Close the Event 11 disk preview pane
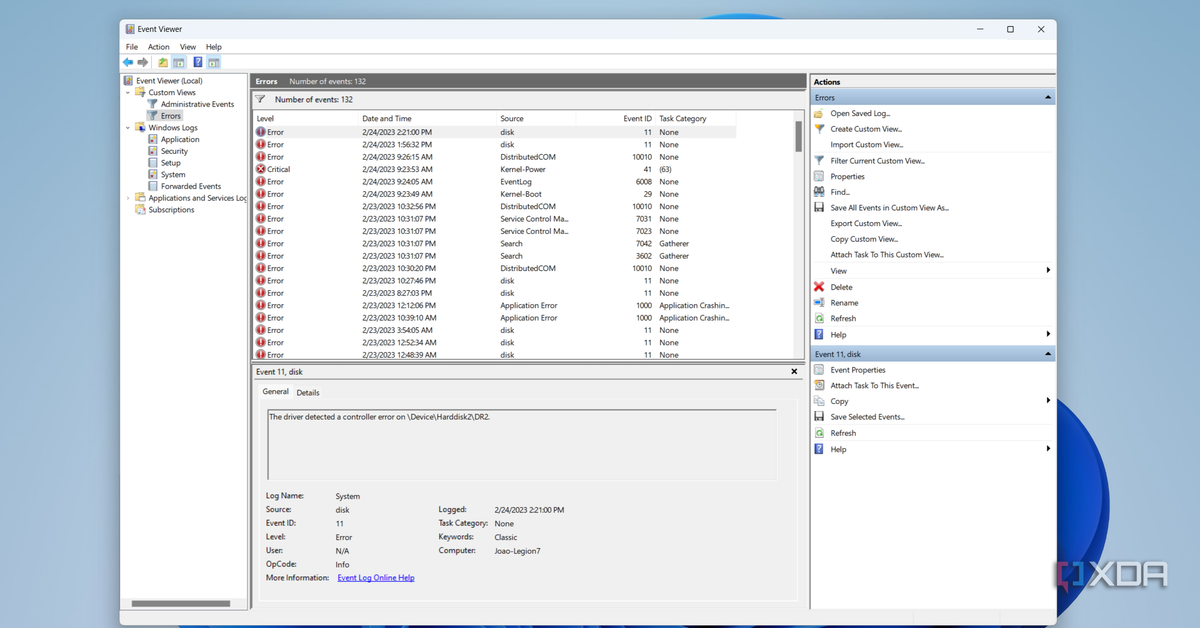This screenshot has height=628, width=1200. [795, 372]
